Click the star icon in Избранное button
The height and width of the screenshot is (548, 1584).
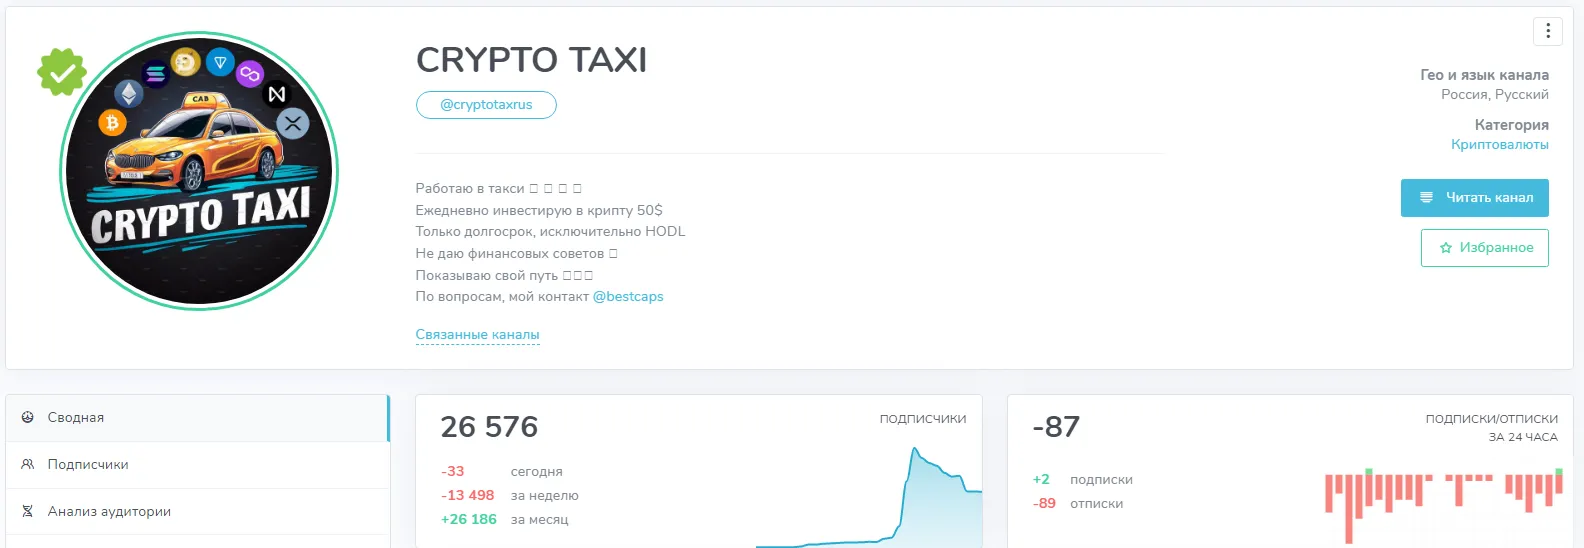coord(1445,248)
